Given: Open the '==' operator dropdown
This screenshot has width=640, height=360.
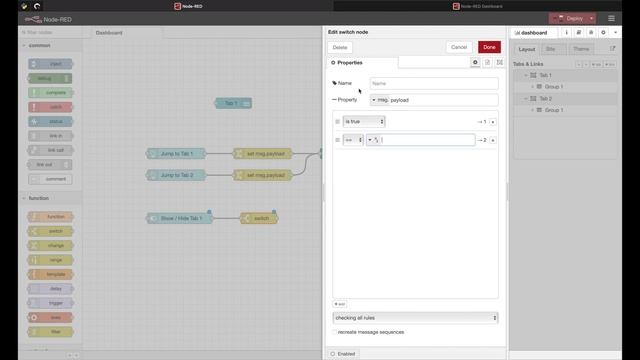Looking at the screenshot, I should click(x=353, y=140).
